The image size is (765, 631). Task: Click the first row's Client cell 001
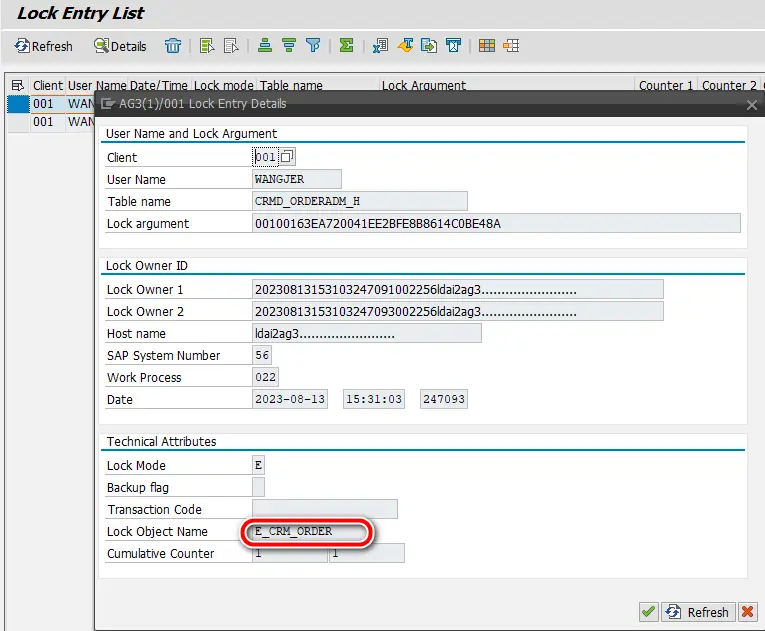tap(47, 104)
